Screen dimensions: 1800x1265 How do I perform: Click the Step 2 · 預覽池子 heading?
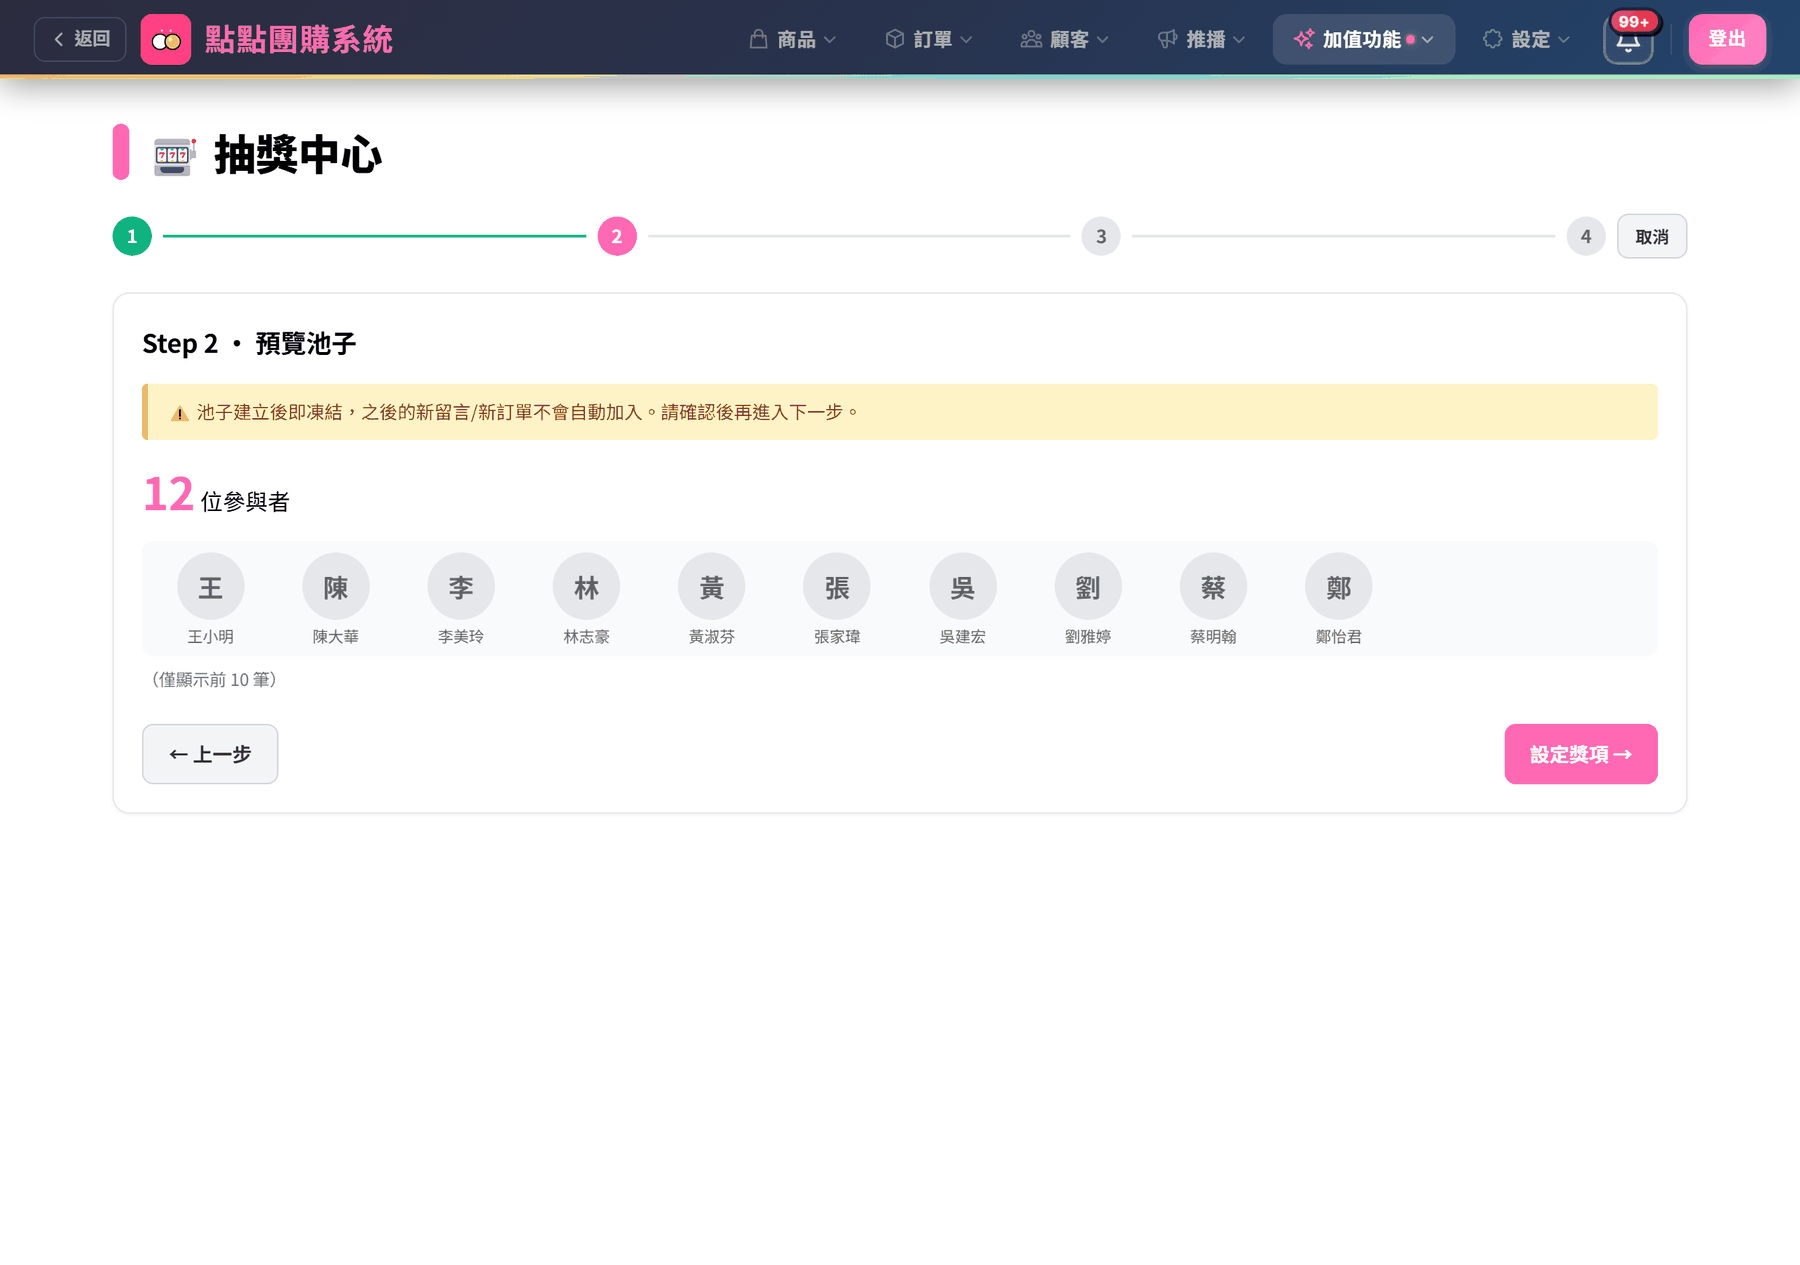249,344
